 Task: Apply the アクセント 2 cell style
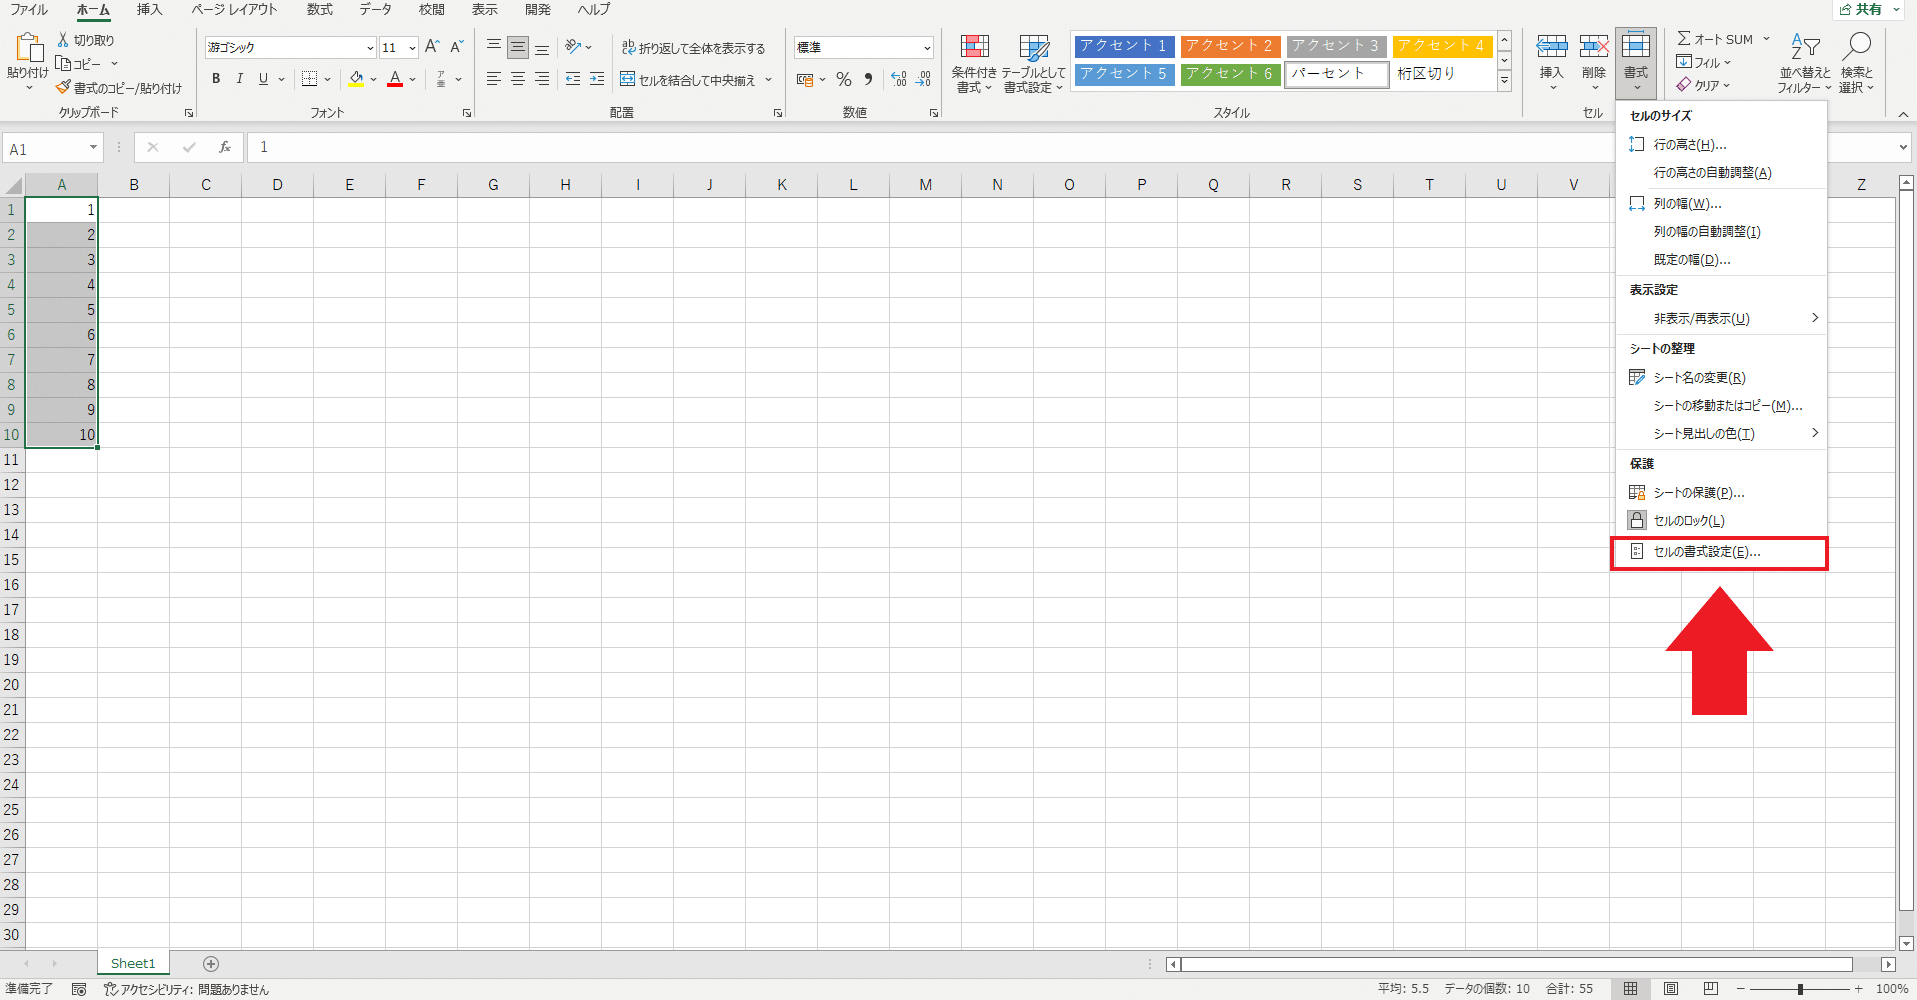1230,46
